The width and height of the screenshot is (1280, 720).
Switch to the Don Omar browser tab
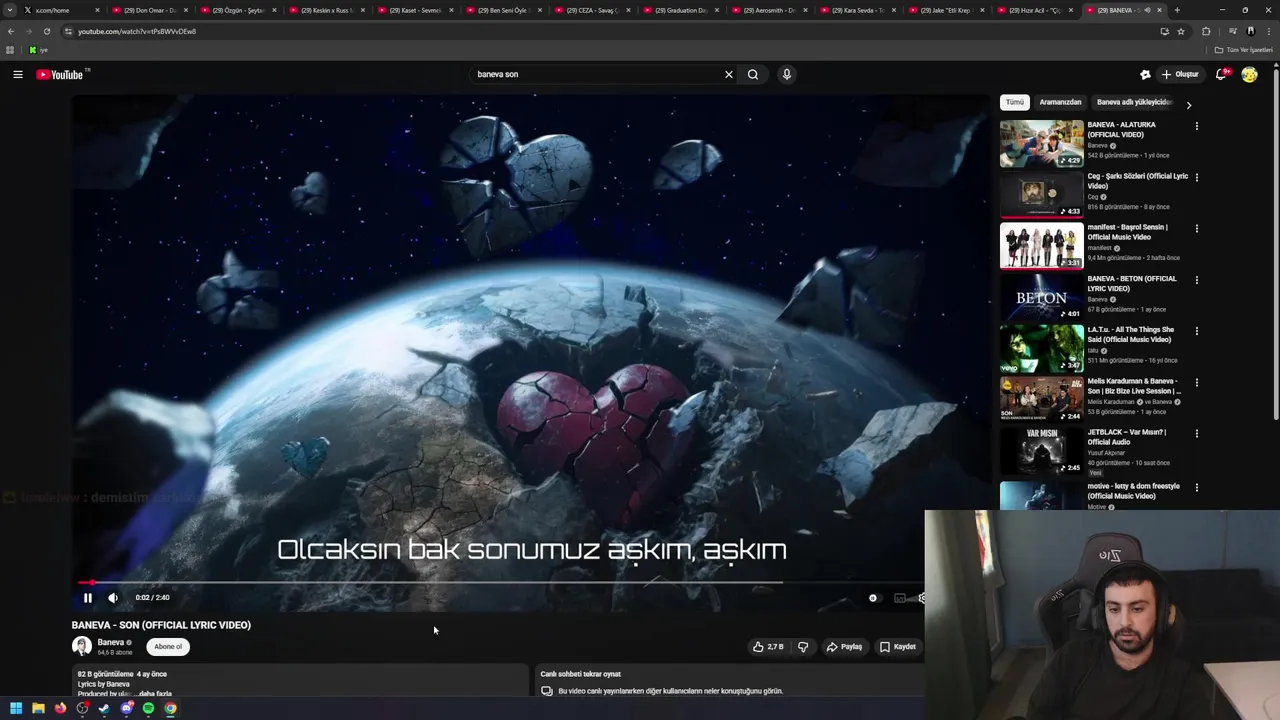click(x=148, y=10)
